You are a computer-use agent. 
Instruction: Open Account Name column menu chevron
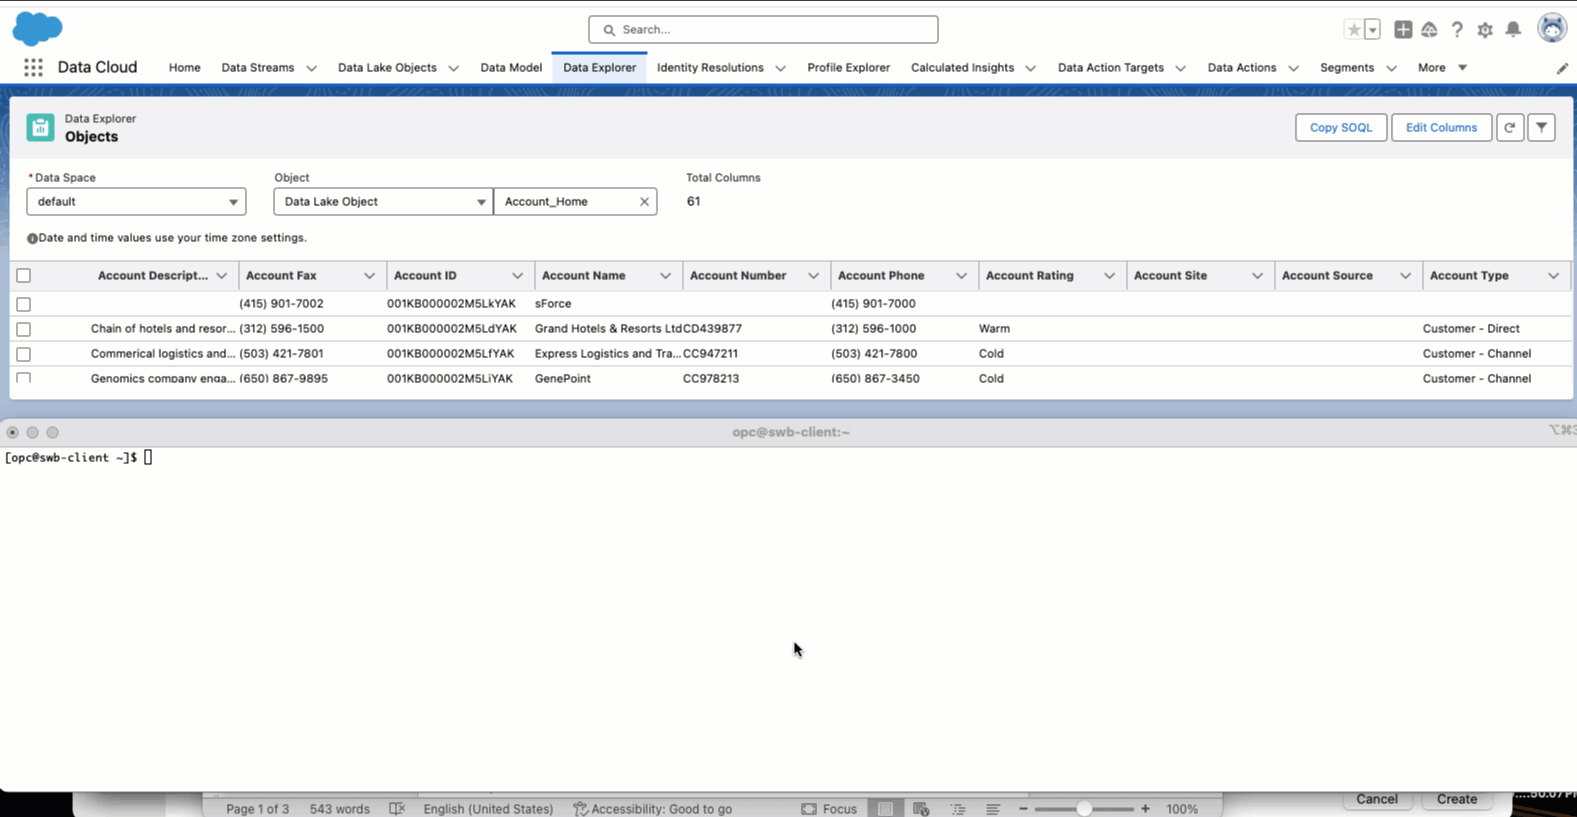point(665,276)
